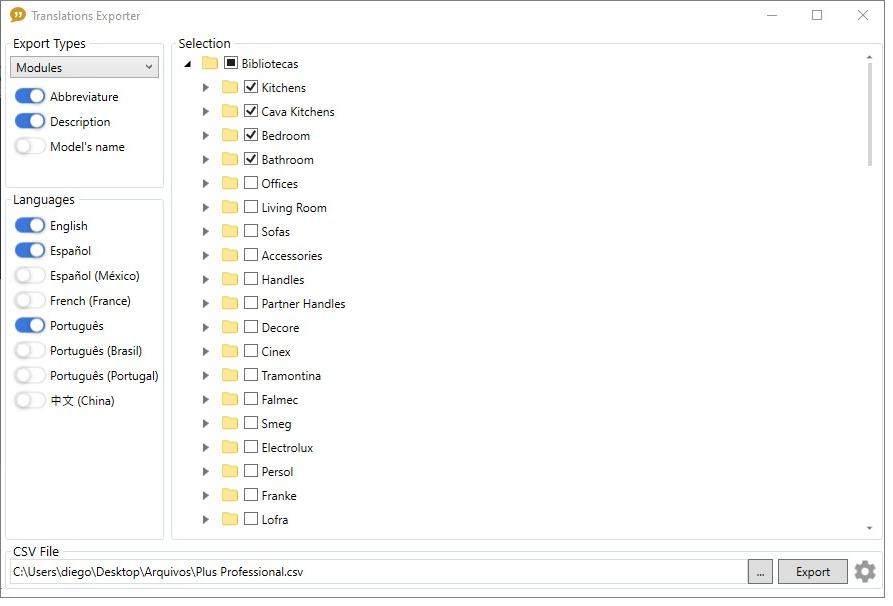The height and width of the screenshot is (606, 893).
Task: Enable the Português (Portugal) toggle
Action: coord(30,377)
